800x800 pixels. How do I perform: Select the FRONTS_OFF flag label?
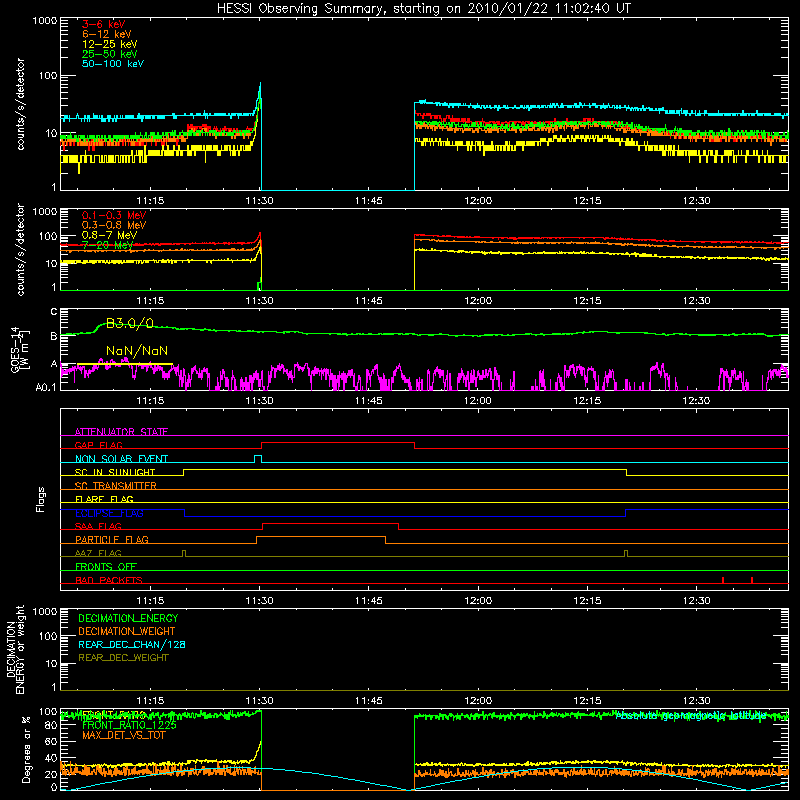tap(106, 566)
